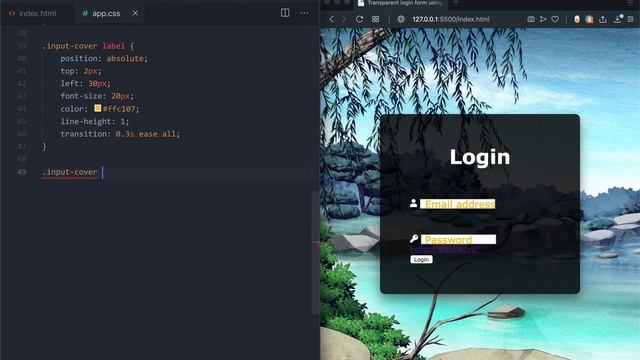Go back in the browser
The image size is (640, 360).
tap(331, 19)
